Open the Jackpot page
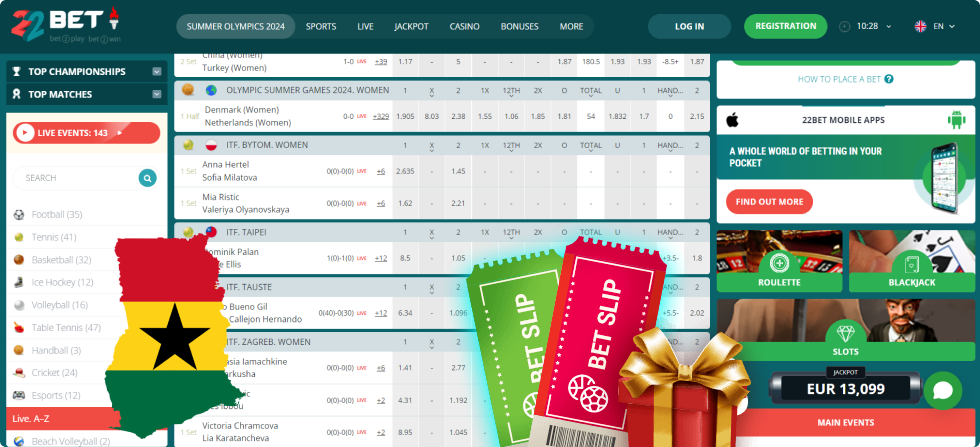Screen dimensions: 980x447 point(411,26)
